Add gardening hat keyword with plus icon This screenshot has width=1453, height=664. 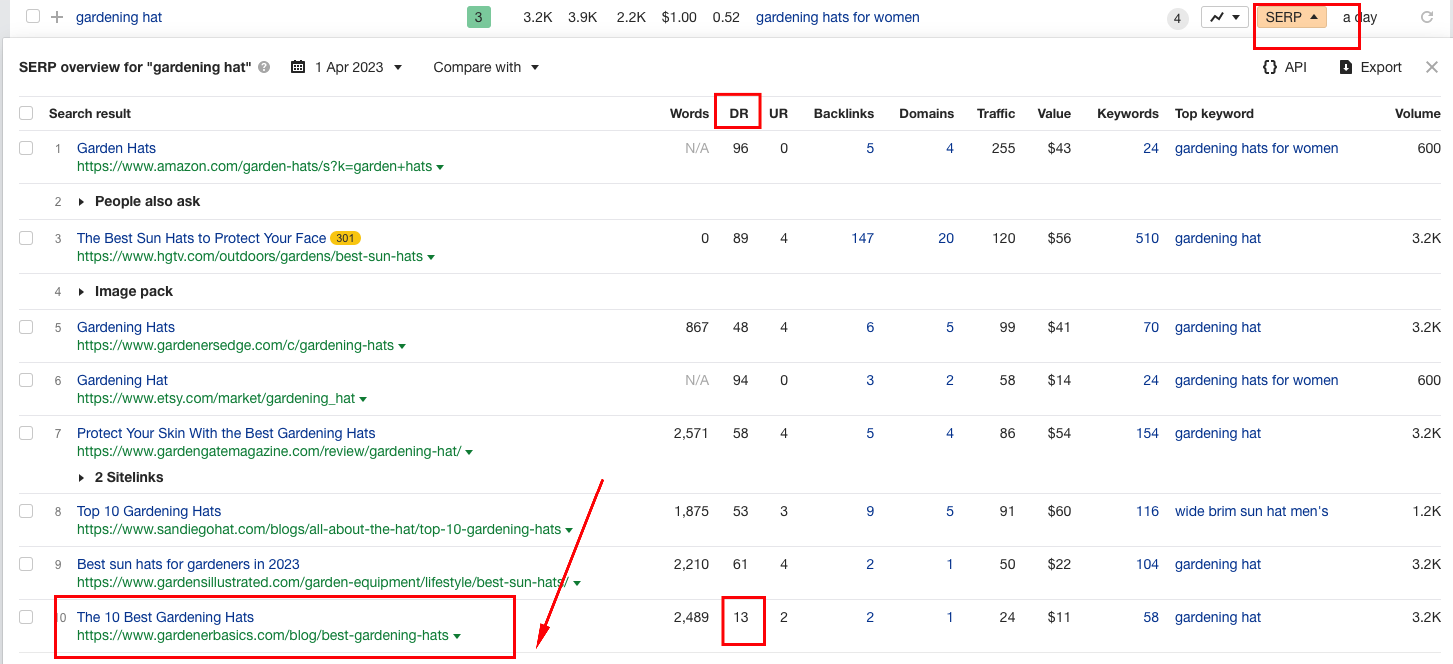click(57, 17)
